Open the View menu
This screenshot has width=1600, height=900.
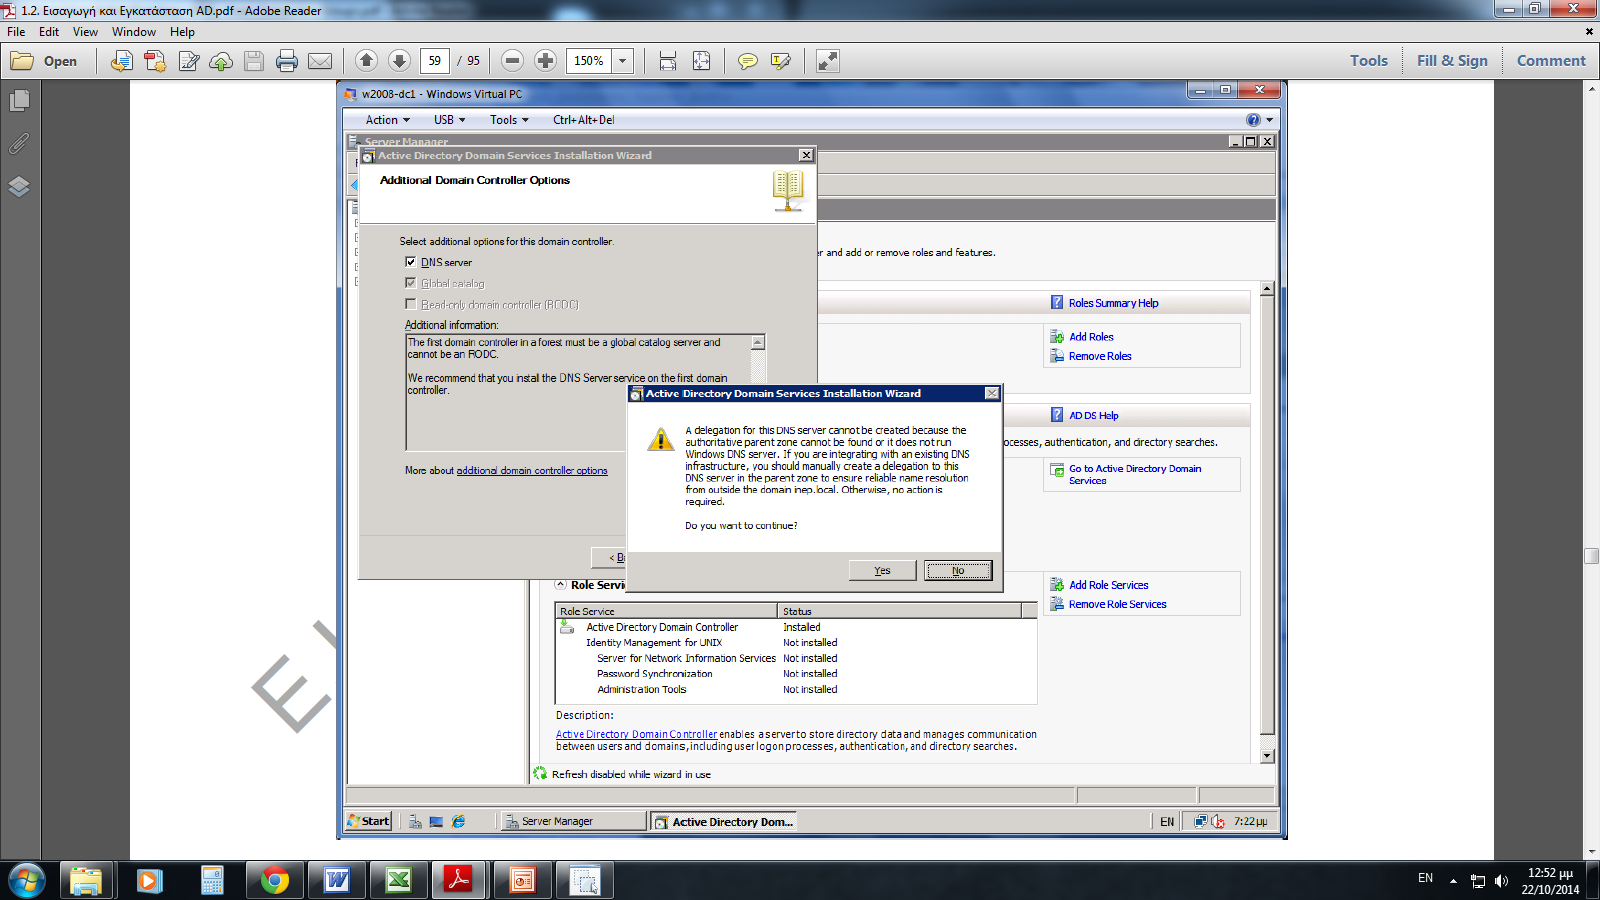coord(85,32)
